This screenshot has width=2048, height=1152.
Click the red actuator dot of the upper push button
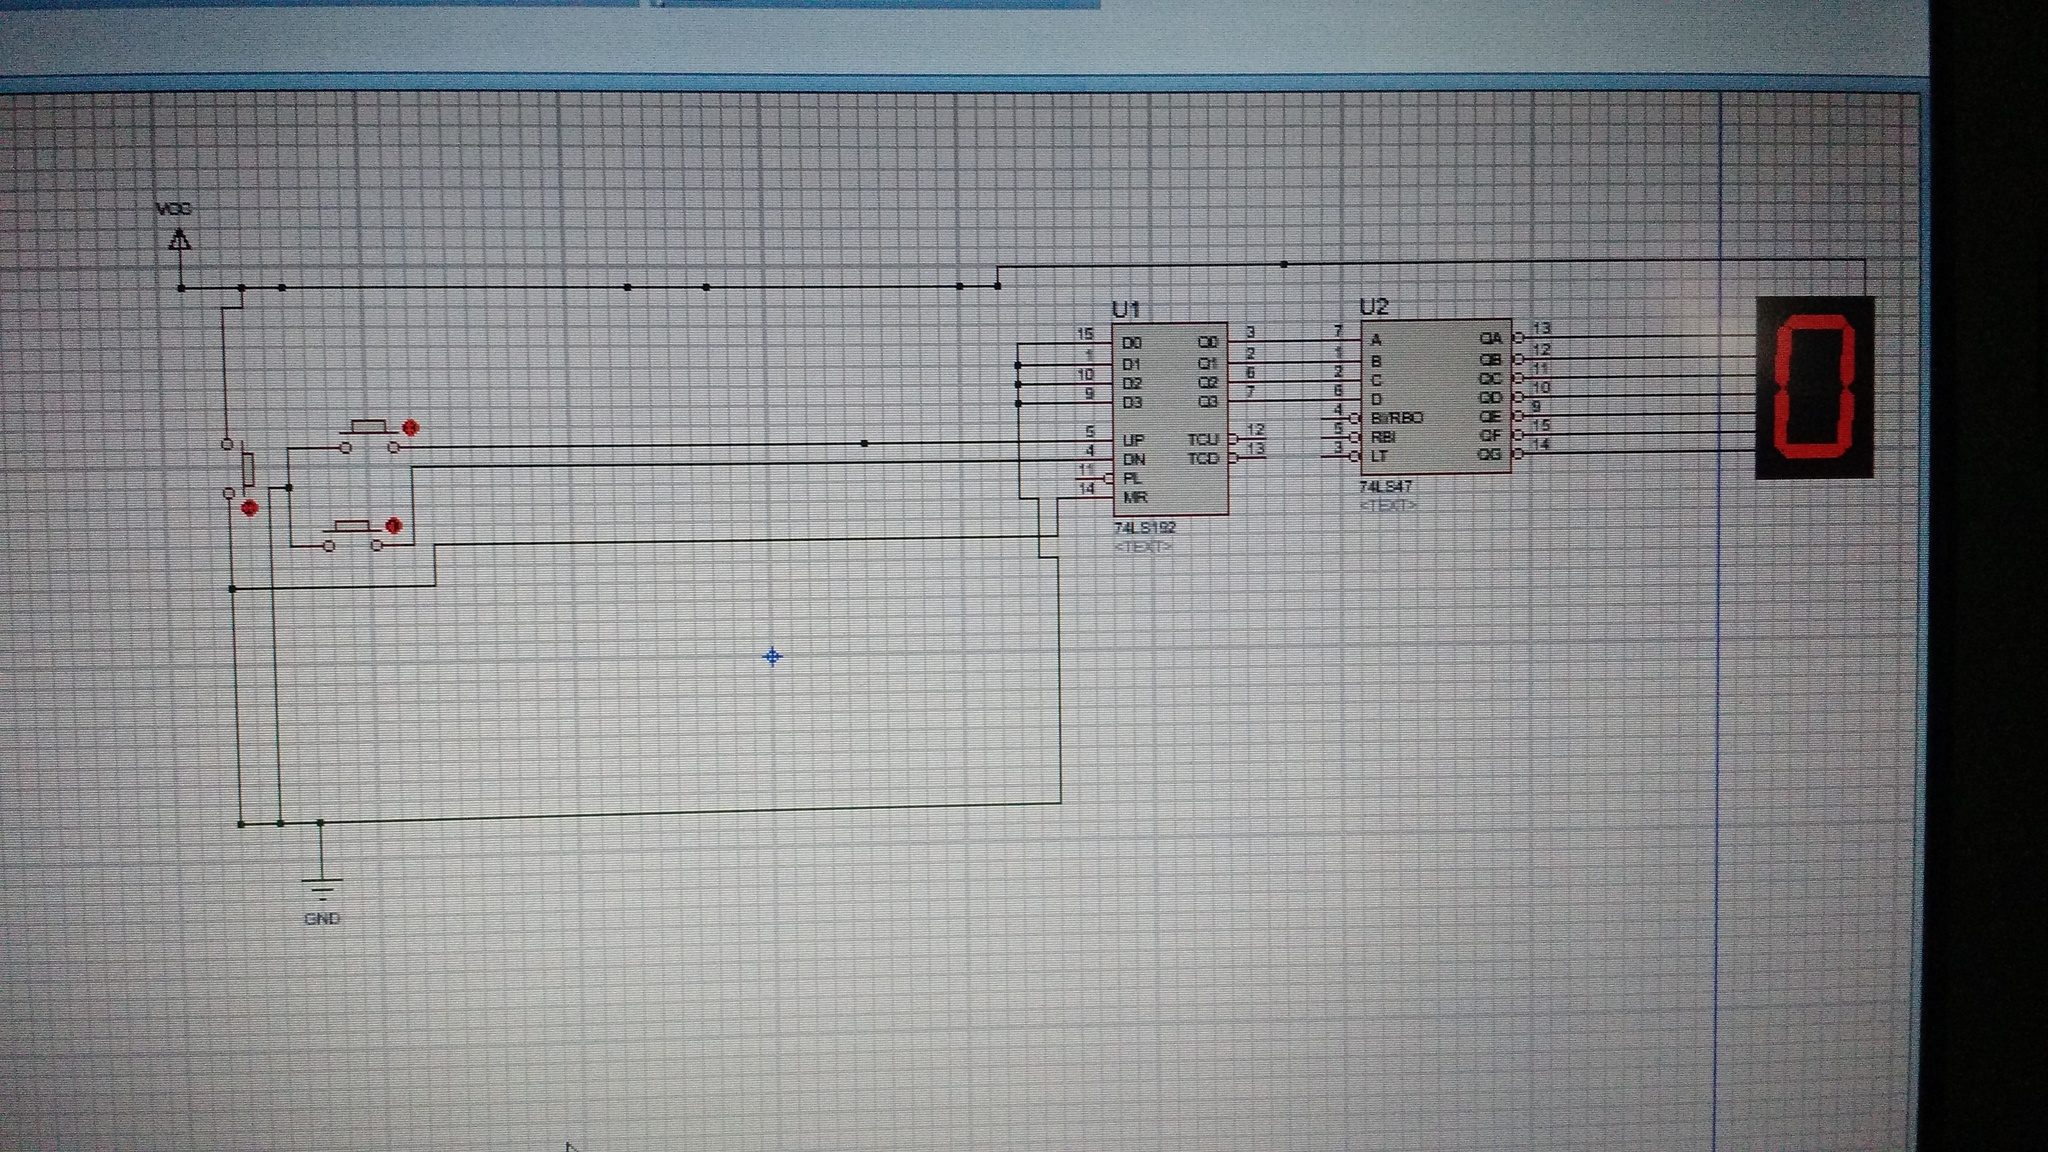pyautogui.click(x=410, y=428)
